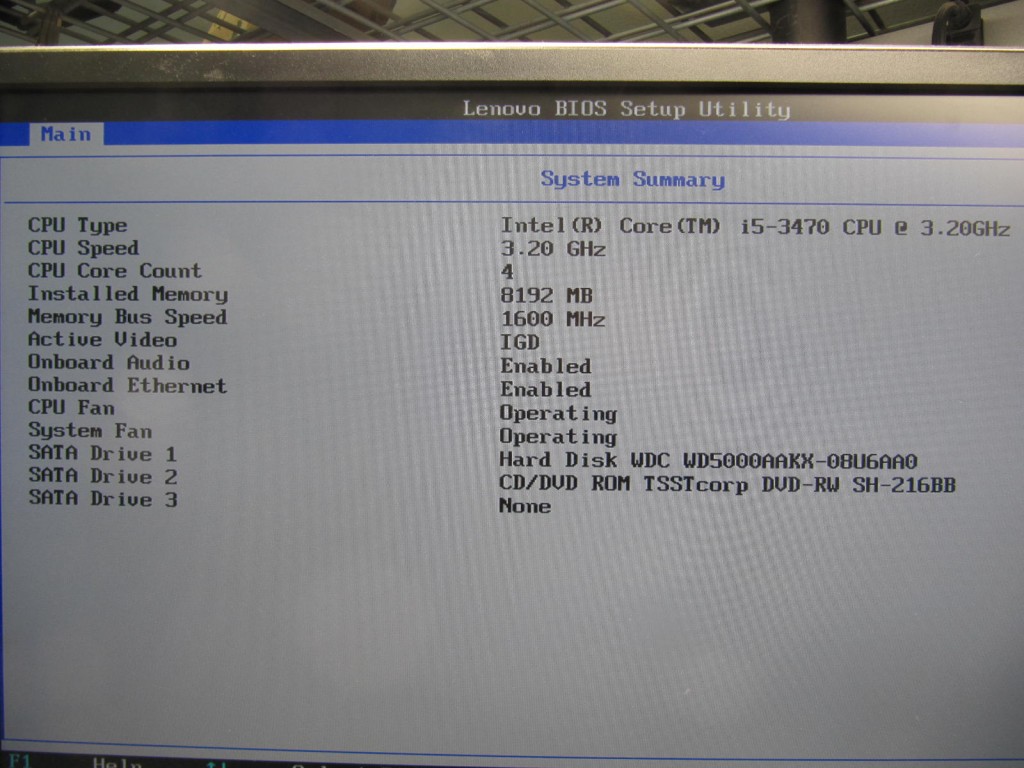Select the SATA Drive 1 label
Screen dimensions: 1024x768
[103, 453]
